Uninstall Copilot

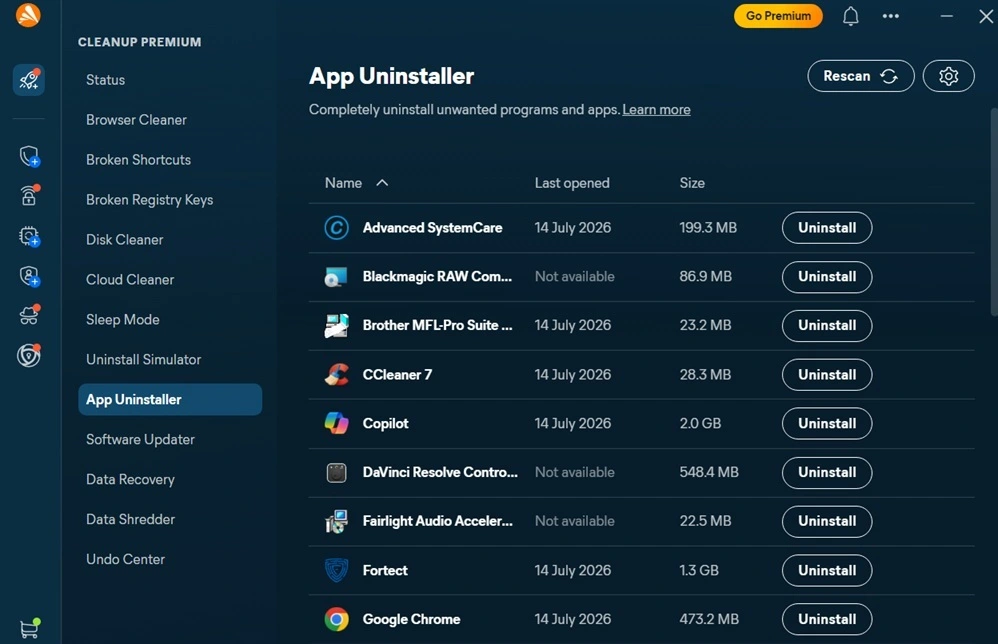[x=827, y=424]
